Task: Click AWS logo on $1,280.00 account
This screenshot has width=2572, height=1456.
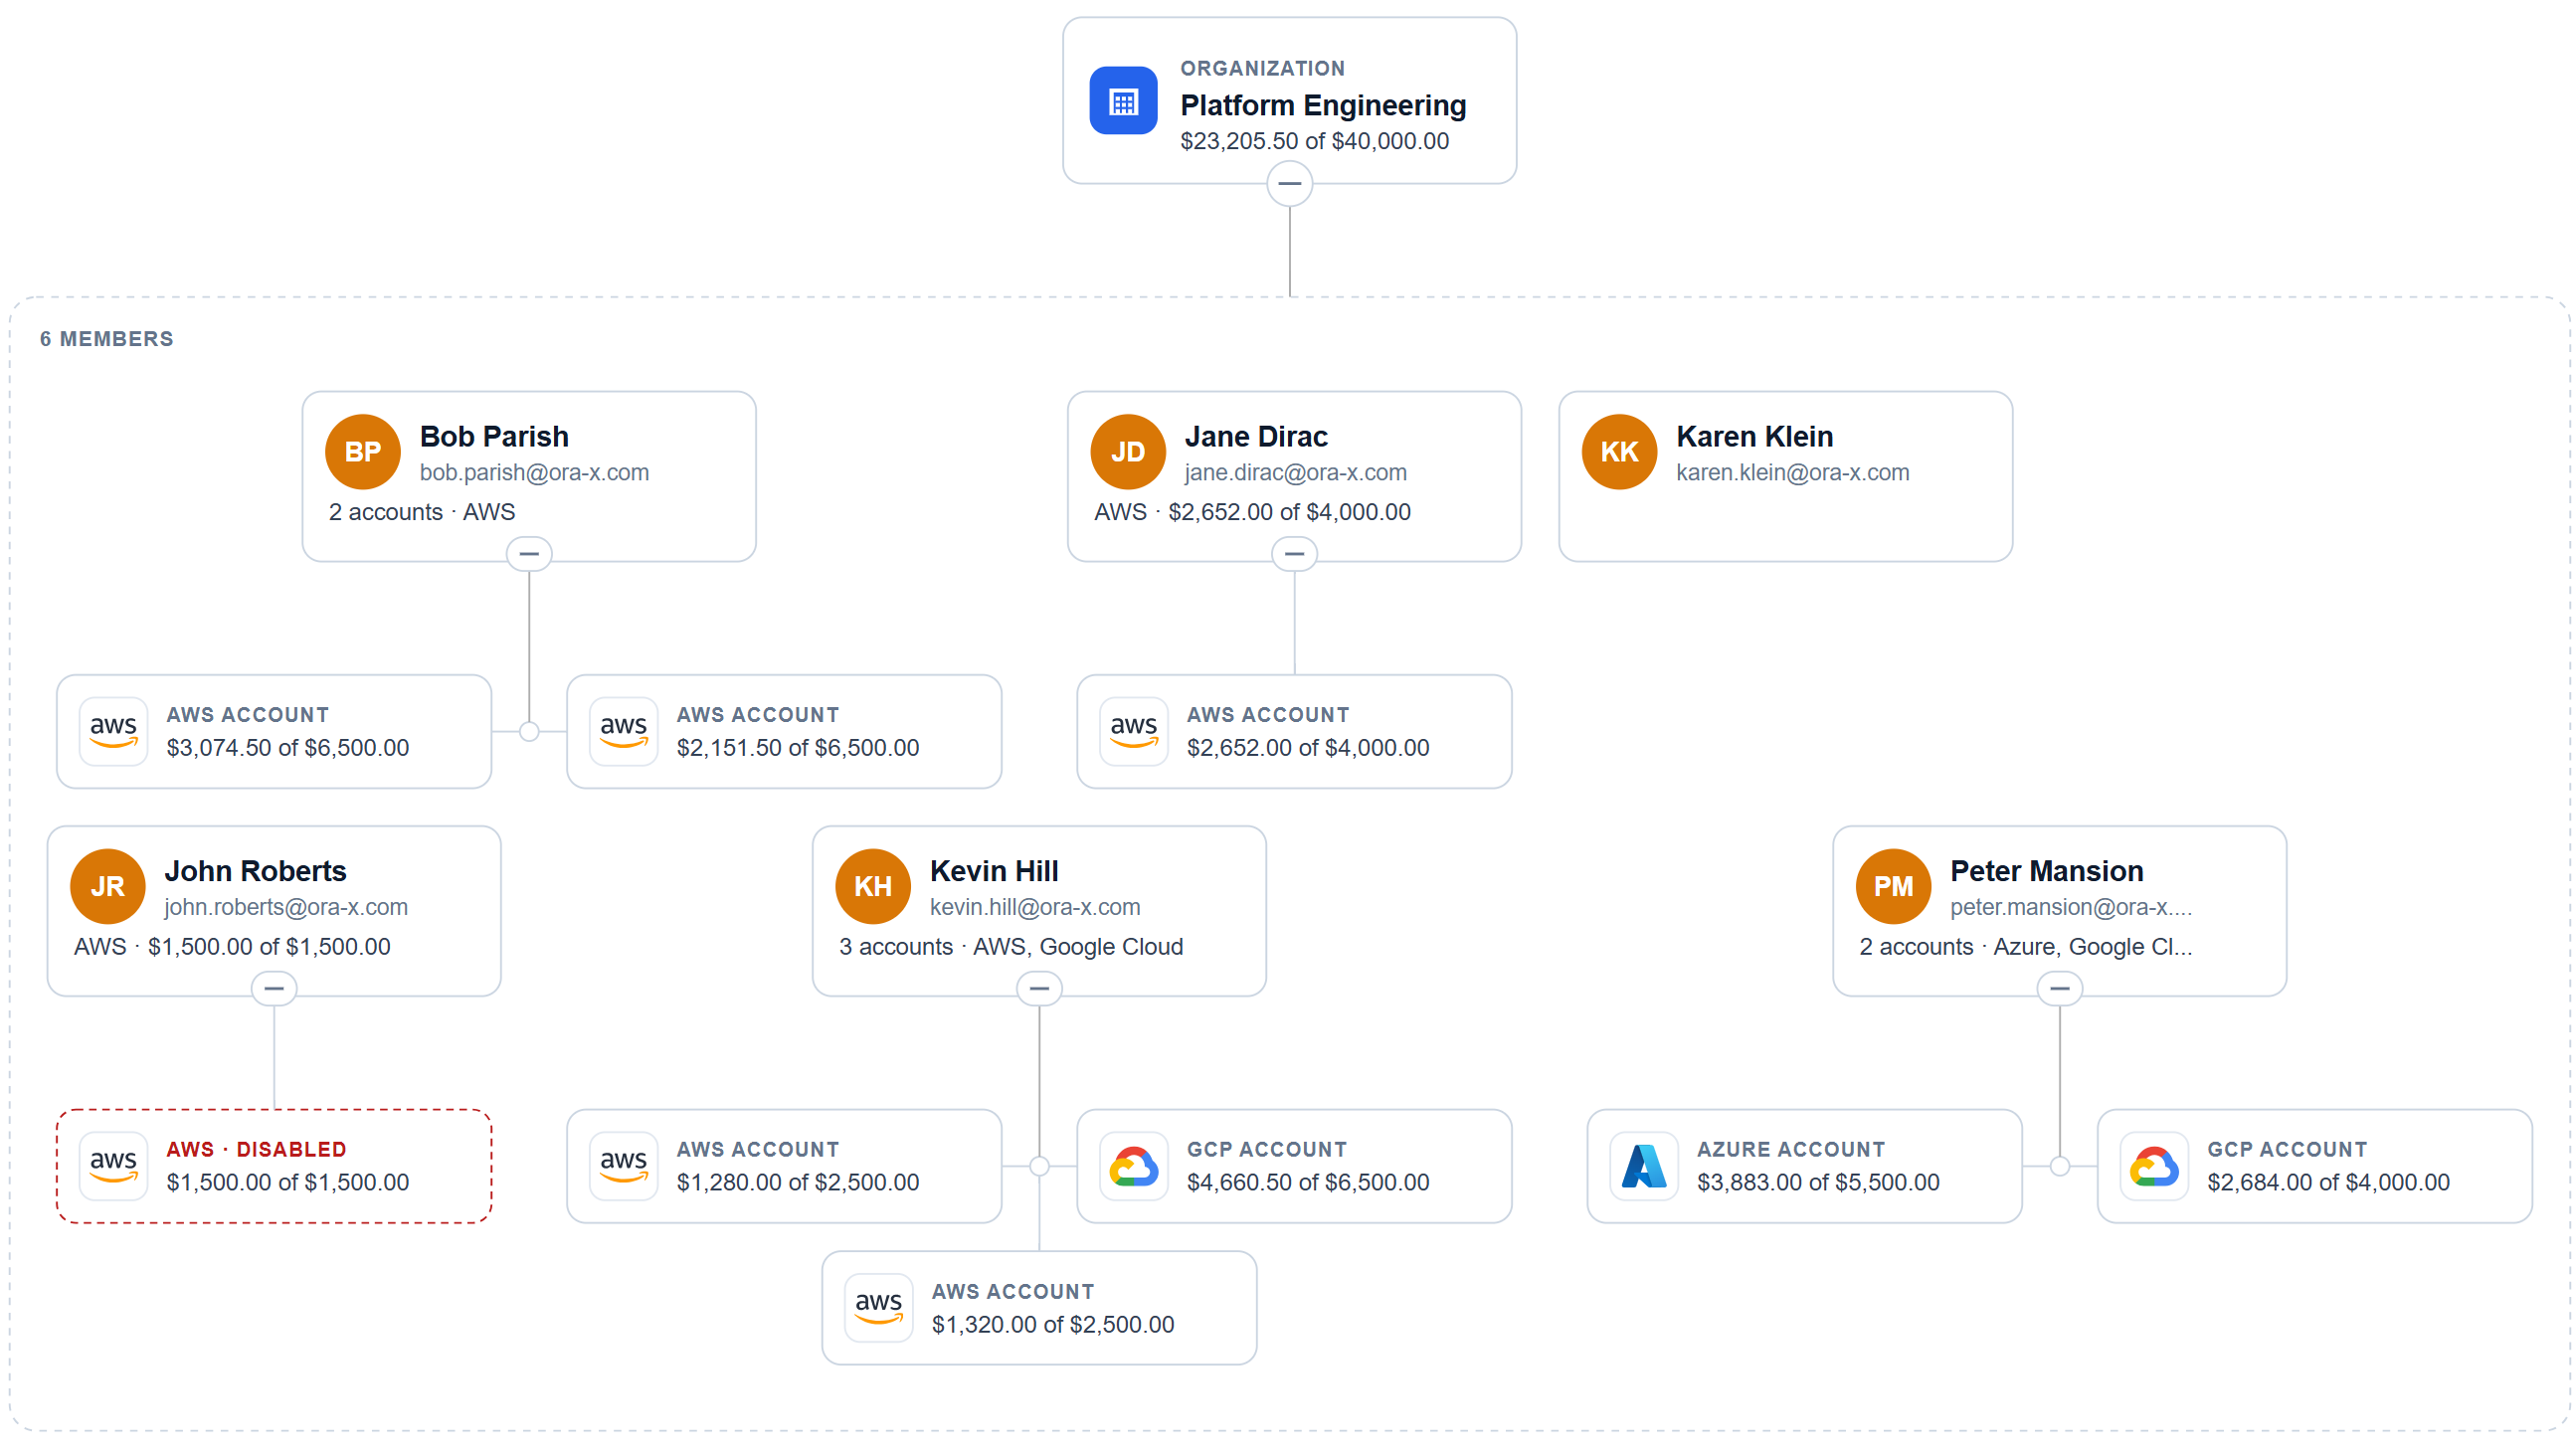Action: click(623, 1165)
